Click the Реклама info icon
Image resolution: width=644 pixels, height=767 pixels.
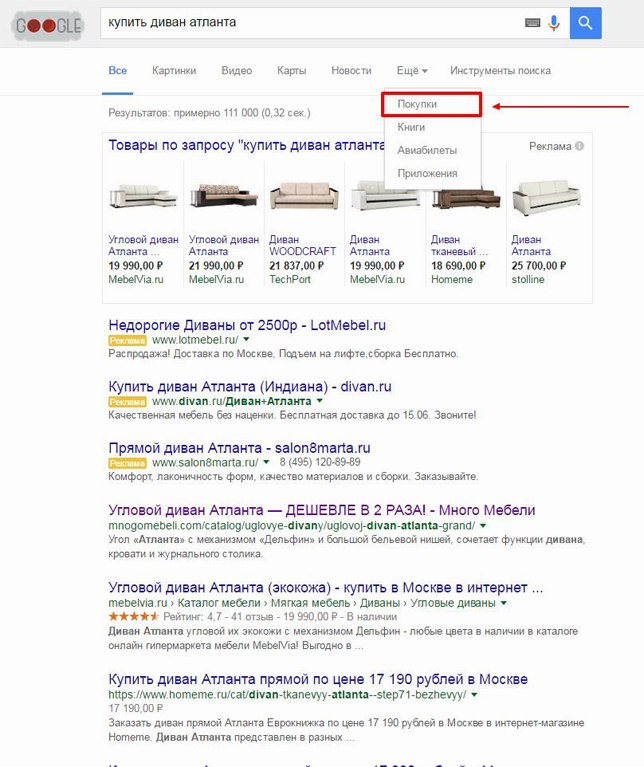click(x=579, y=146)
